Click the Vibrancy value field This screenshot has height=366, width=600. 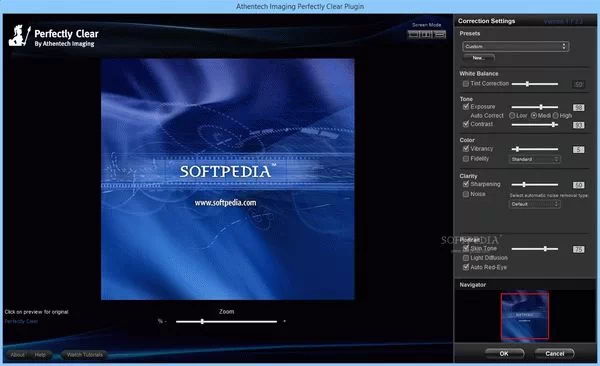[579, 149]
